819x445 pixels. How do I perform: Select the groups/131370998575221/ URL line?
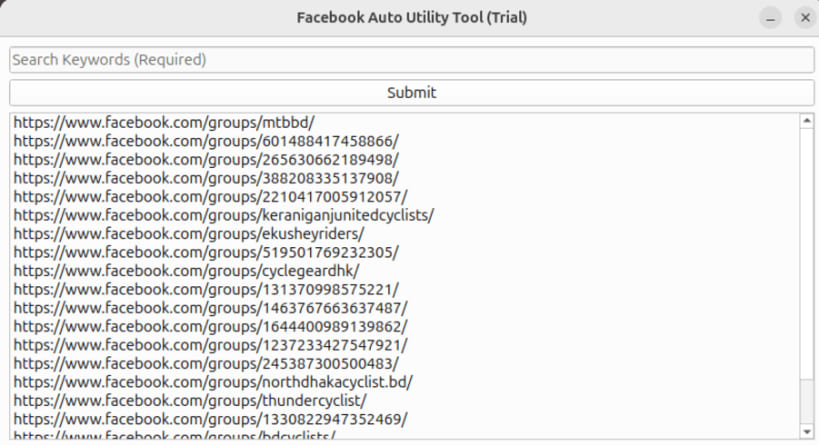tap(206, 289)
